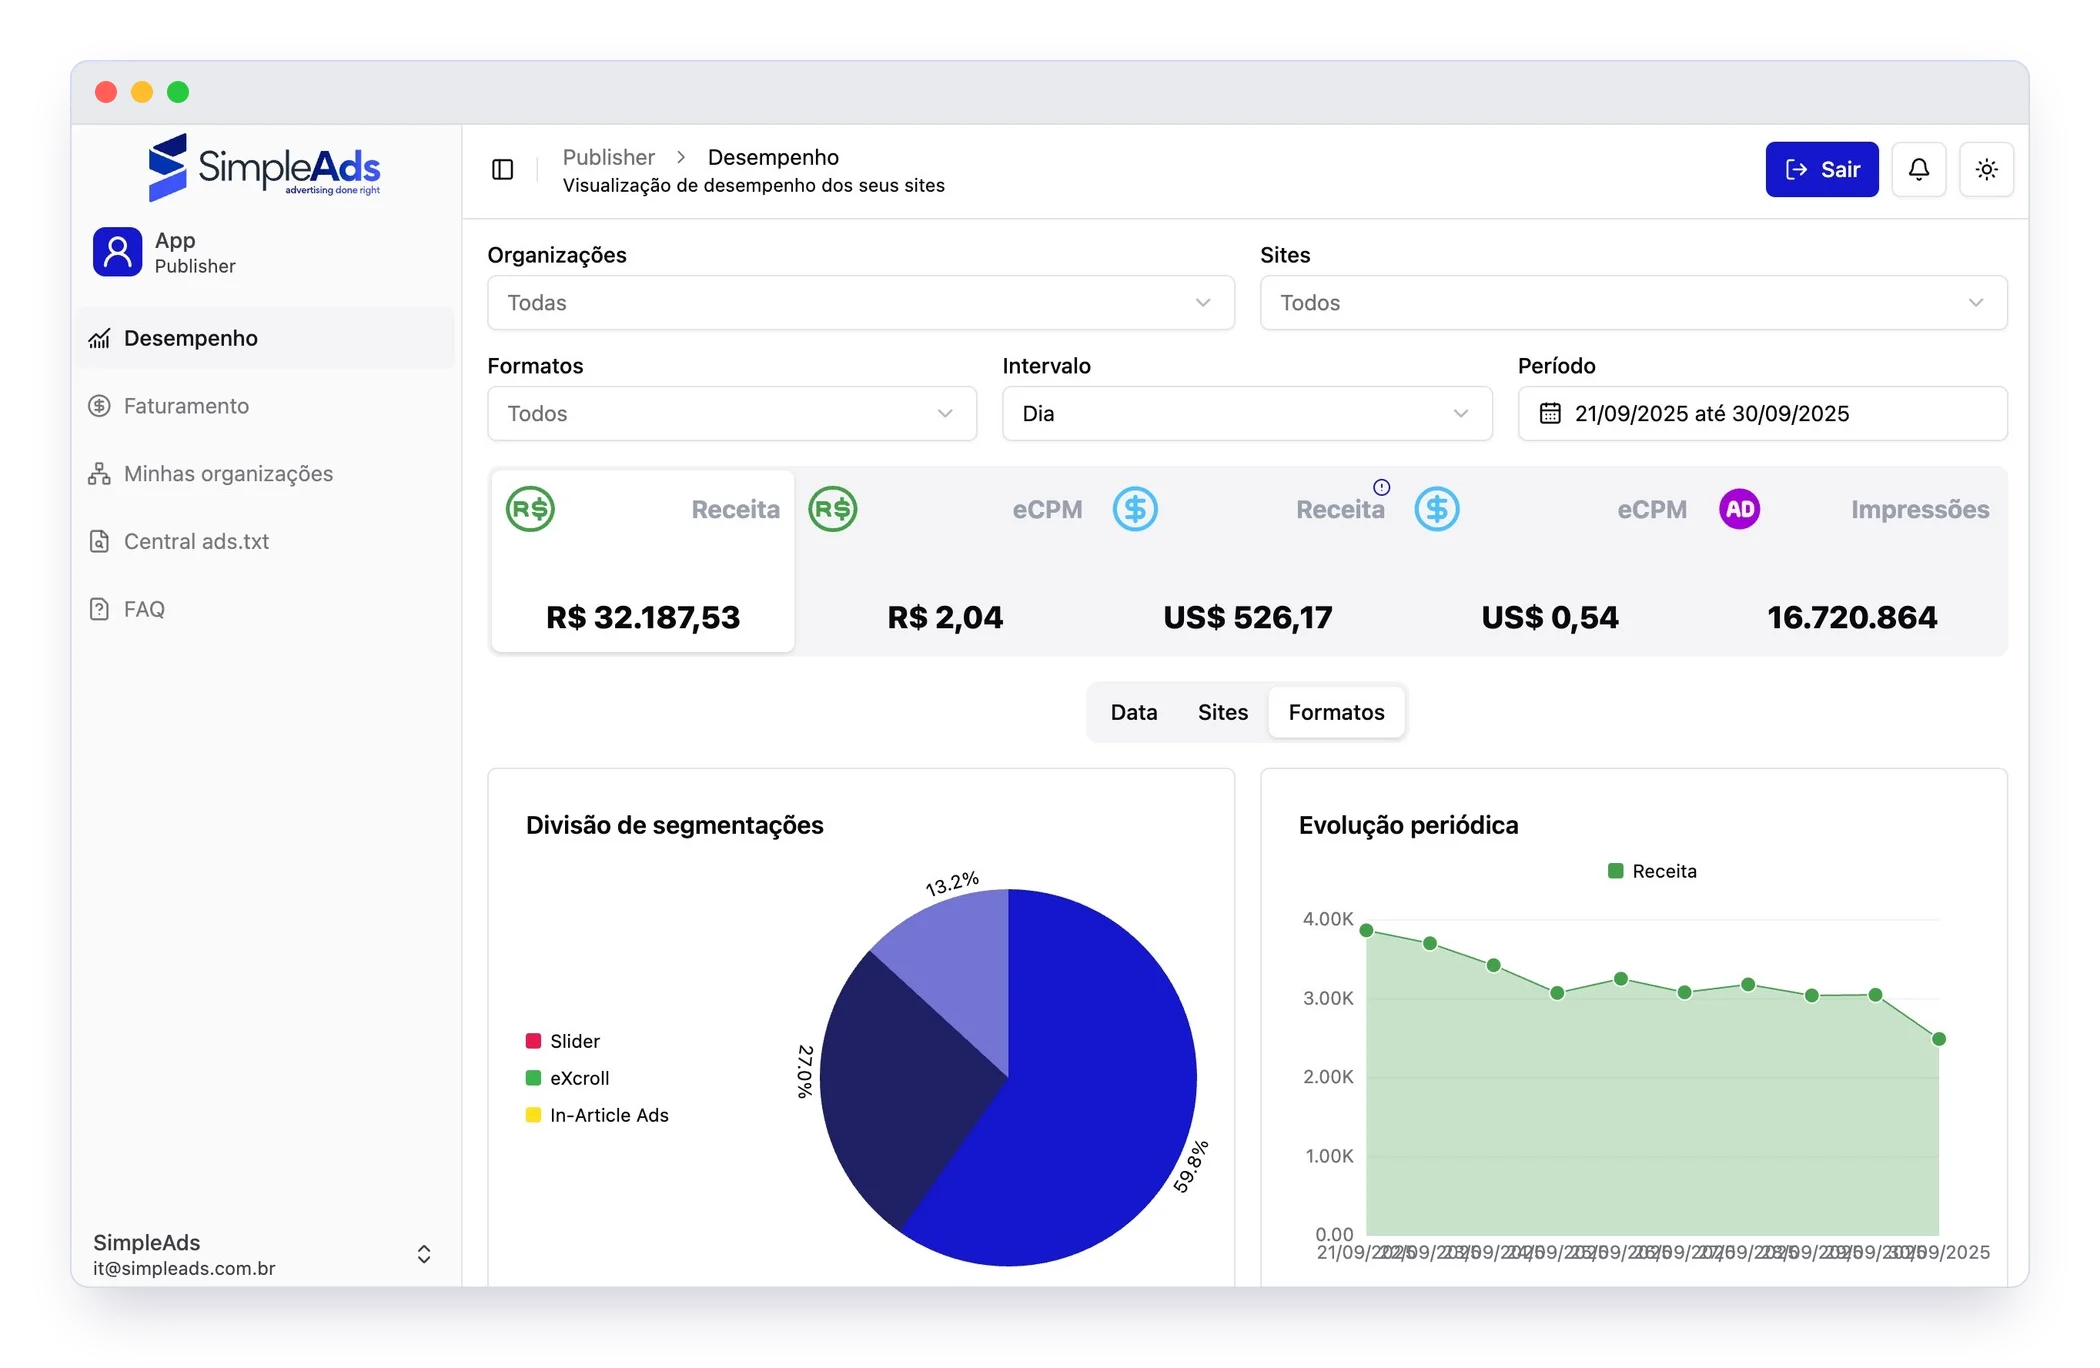Open the Organizações dropdown
The image size is (2100, 1368).
[860, 303]
